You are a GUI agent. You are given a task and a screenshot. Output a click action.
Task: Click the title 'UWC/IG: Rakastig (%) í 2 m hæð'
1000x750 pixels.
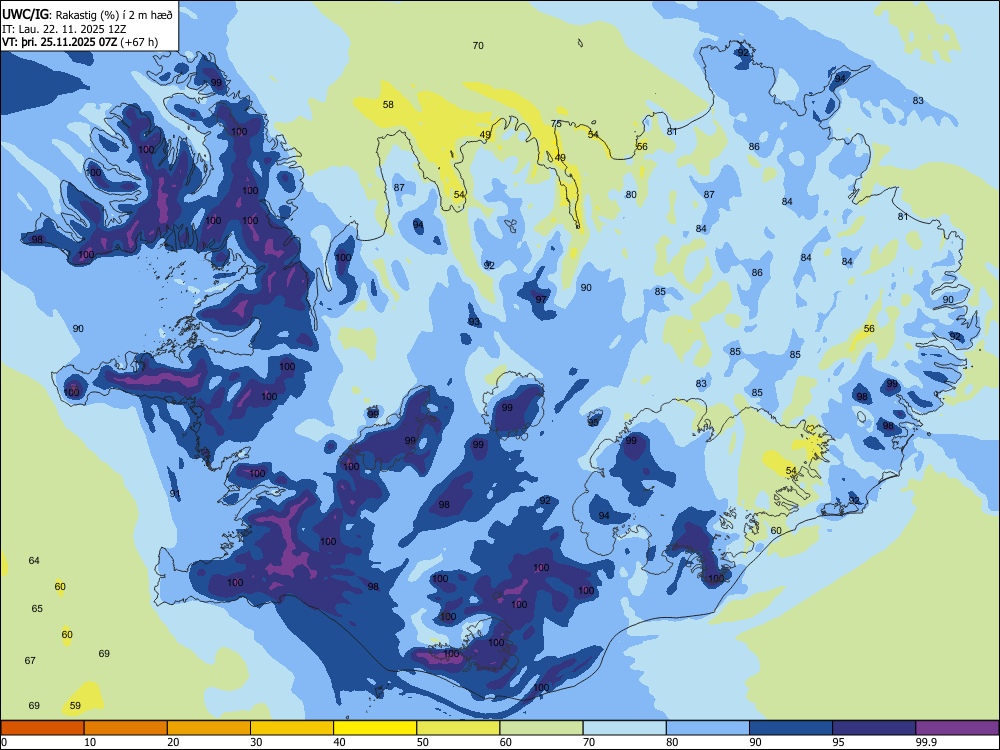pos(87,15)
